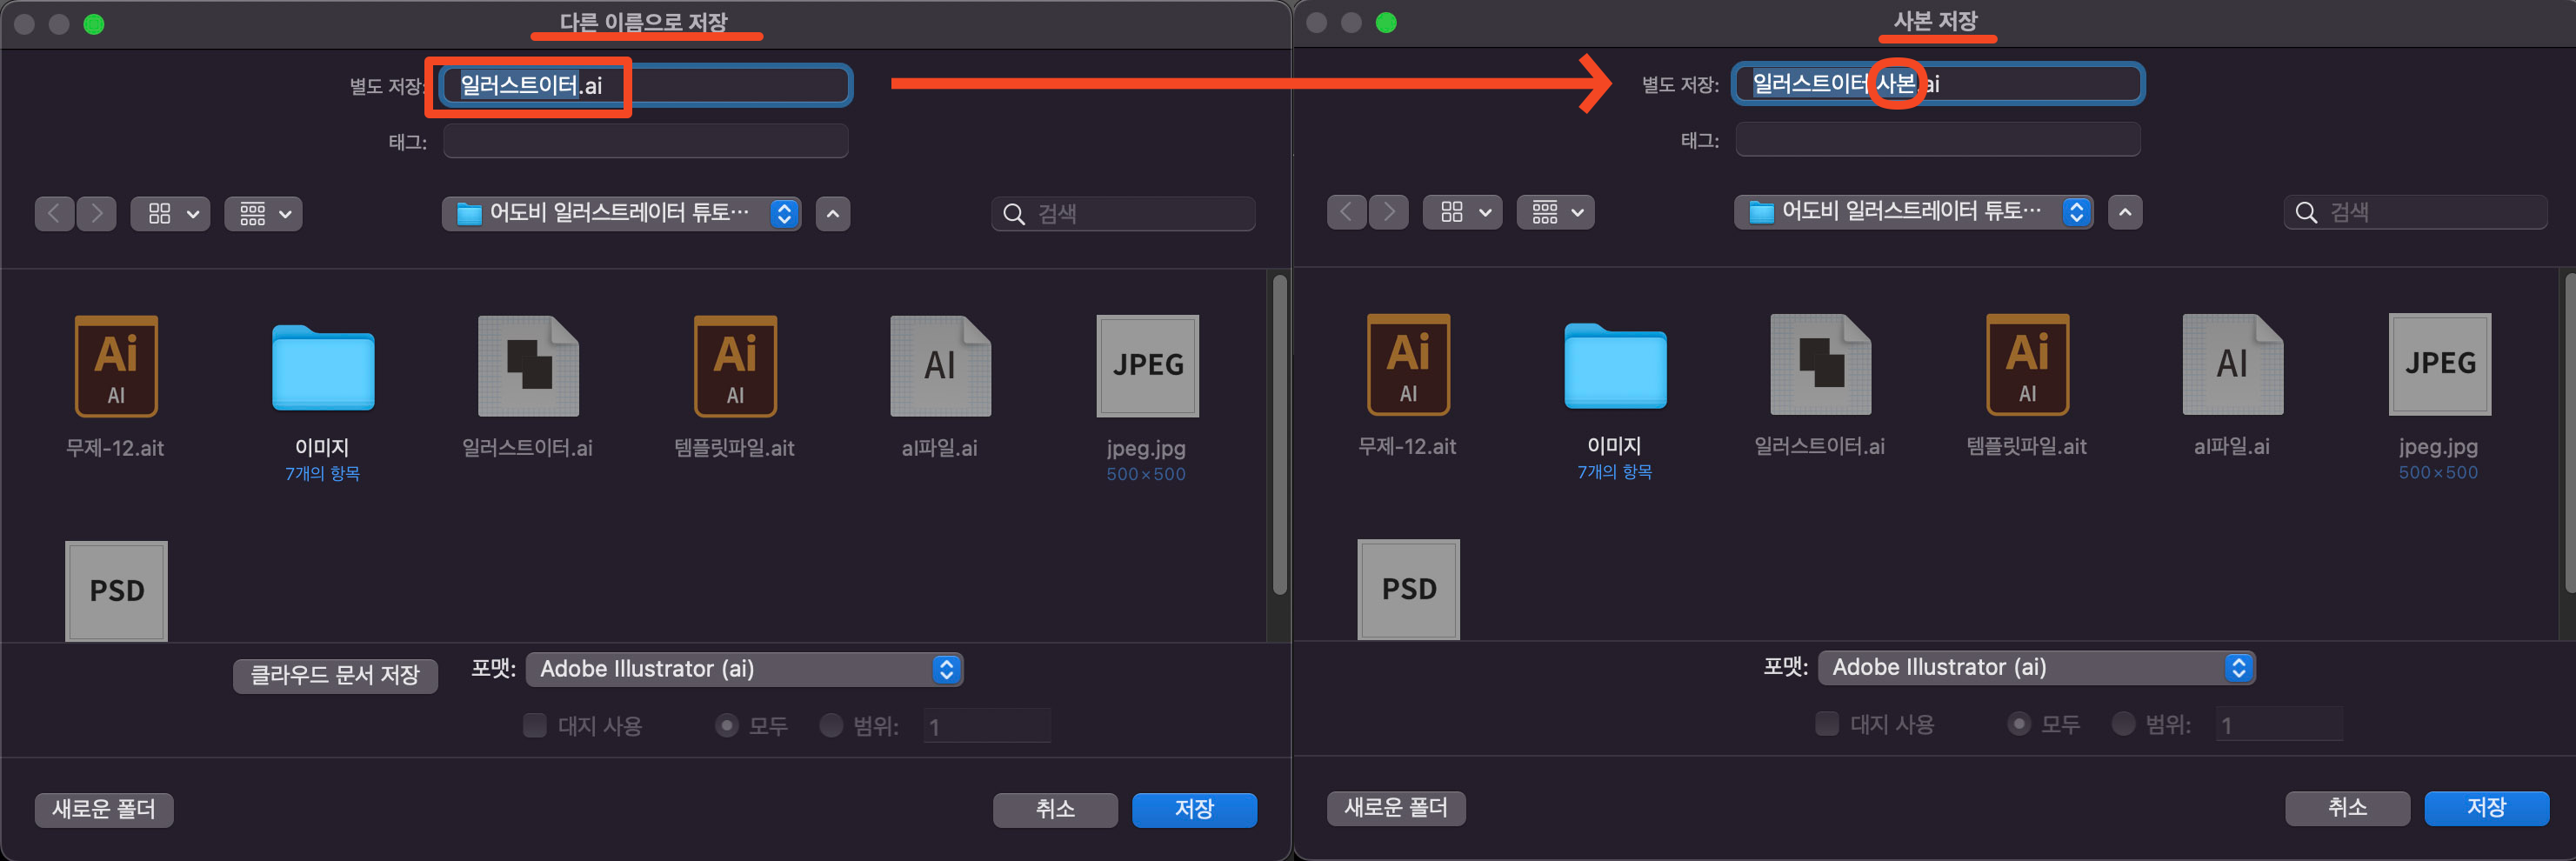The height and width of the screenshot is (861, 2576).
Task: Click 저장 in Save As dialog
Action: (x=1194, y=809)
